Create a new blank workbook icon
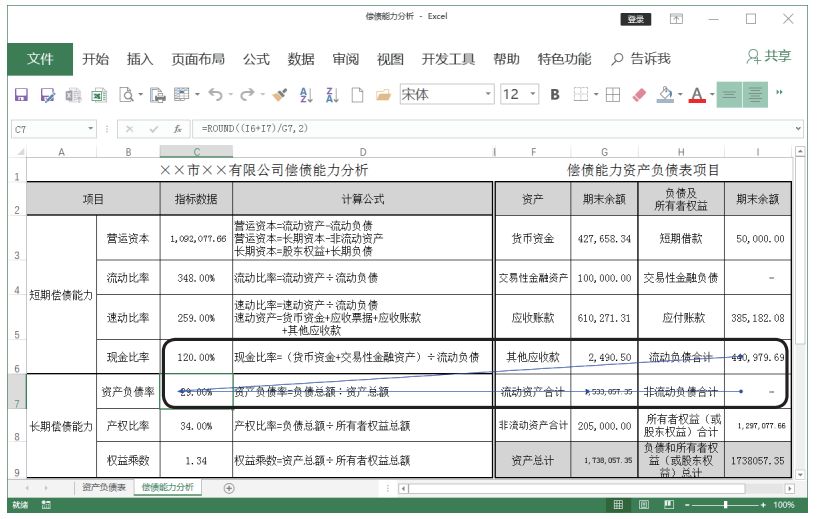The width and height of the screenshot is (817, 519). [x=357, y=95]
